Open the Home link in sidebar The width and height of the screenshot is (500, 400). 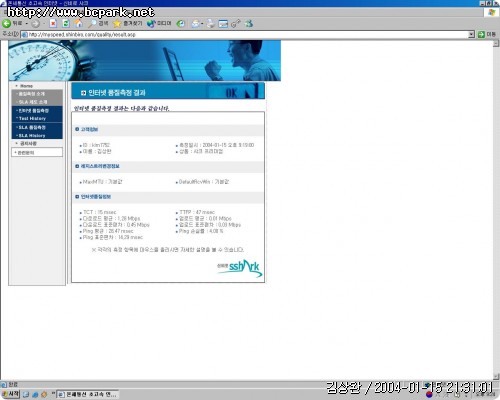[x=26, y=86]
